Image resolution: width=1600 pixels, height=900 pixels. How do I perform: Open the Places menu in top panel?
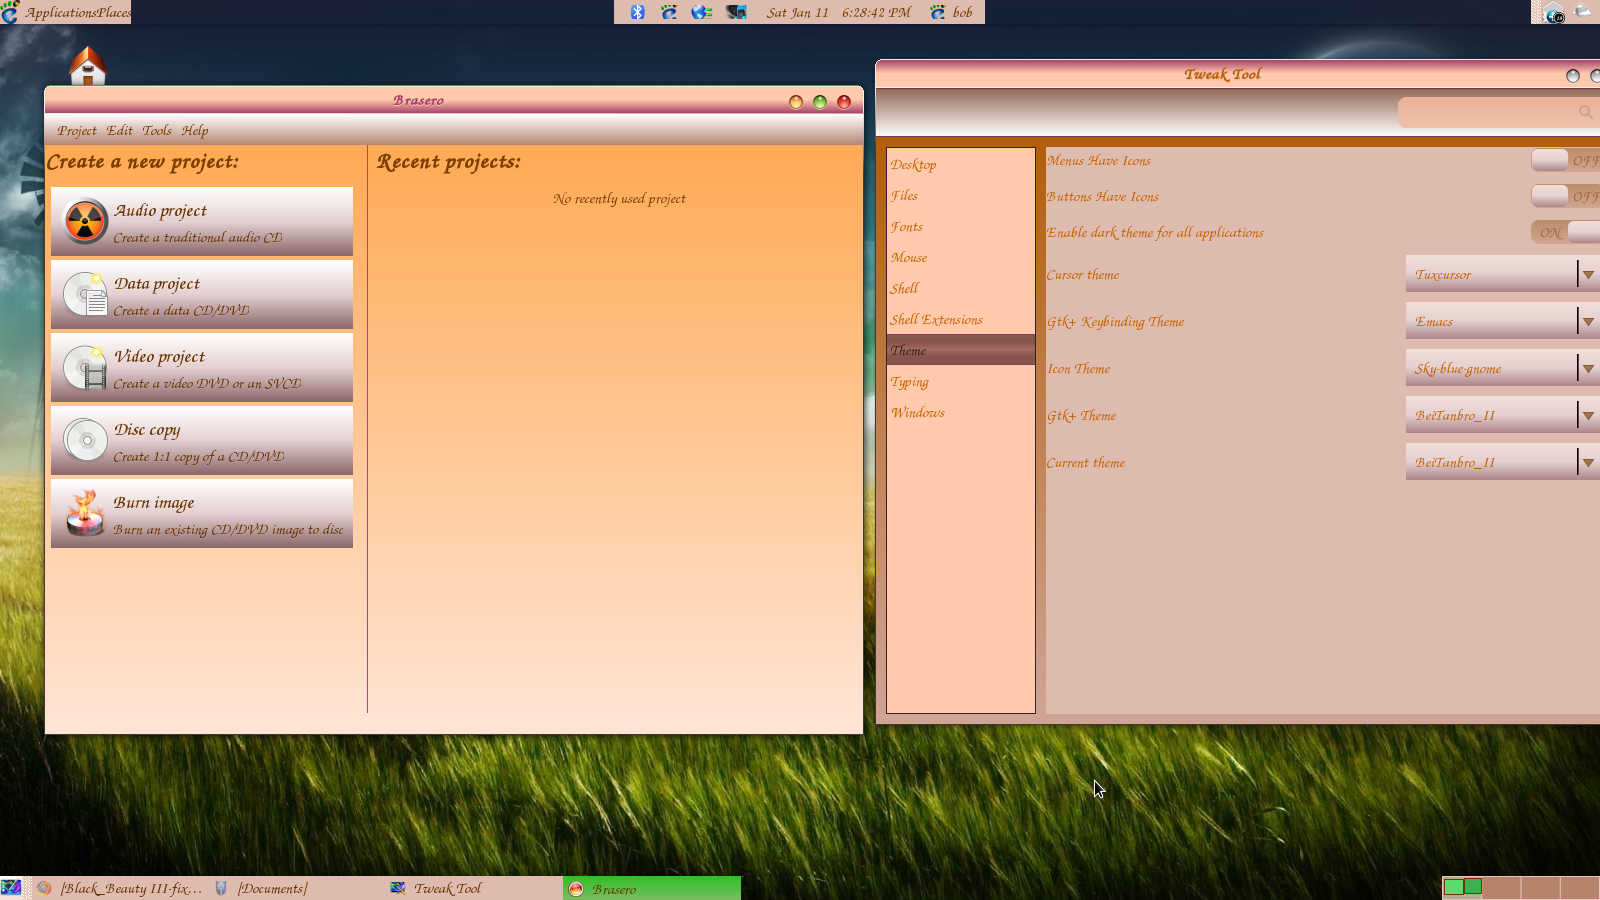(x=113, y=12)
